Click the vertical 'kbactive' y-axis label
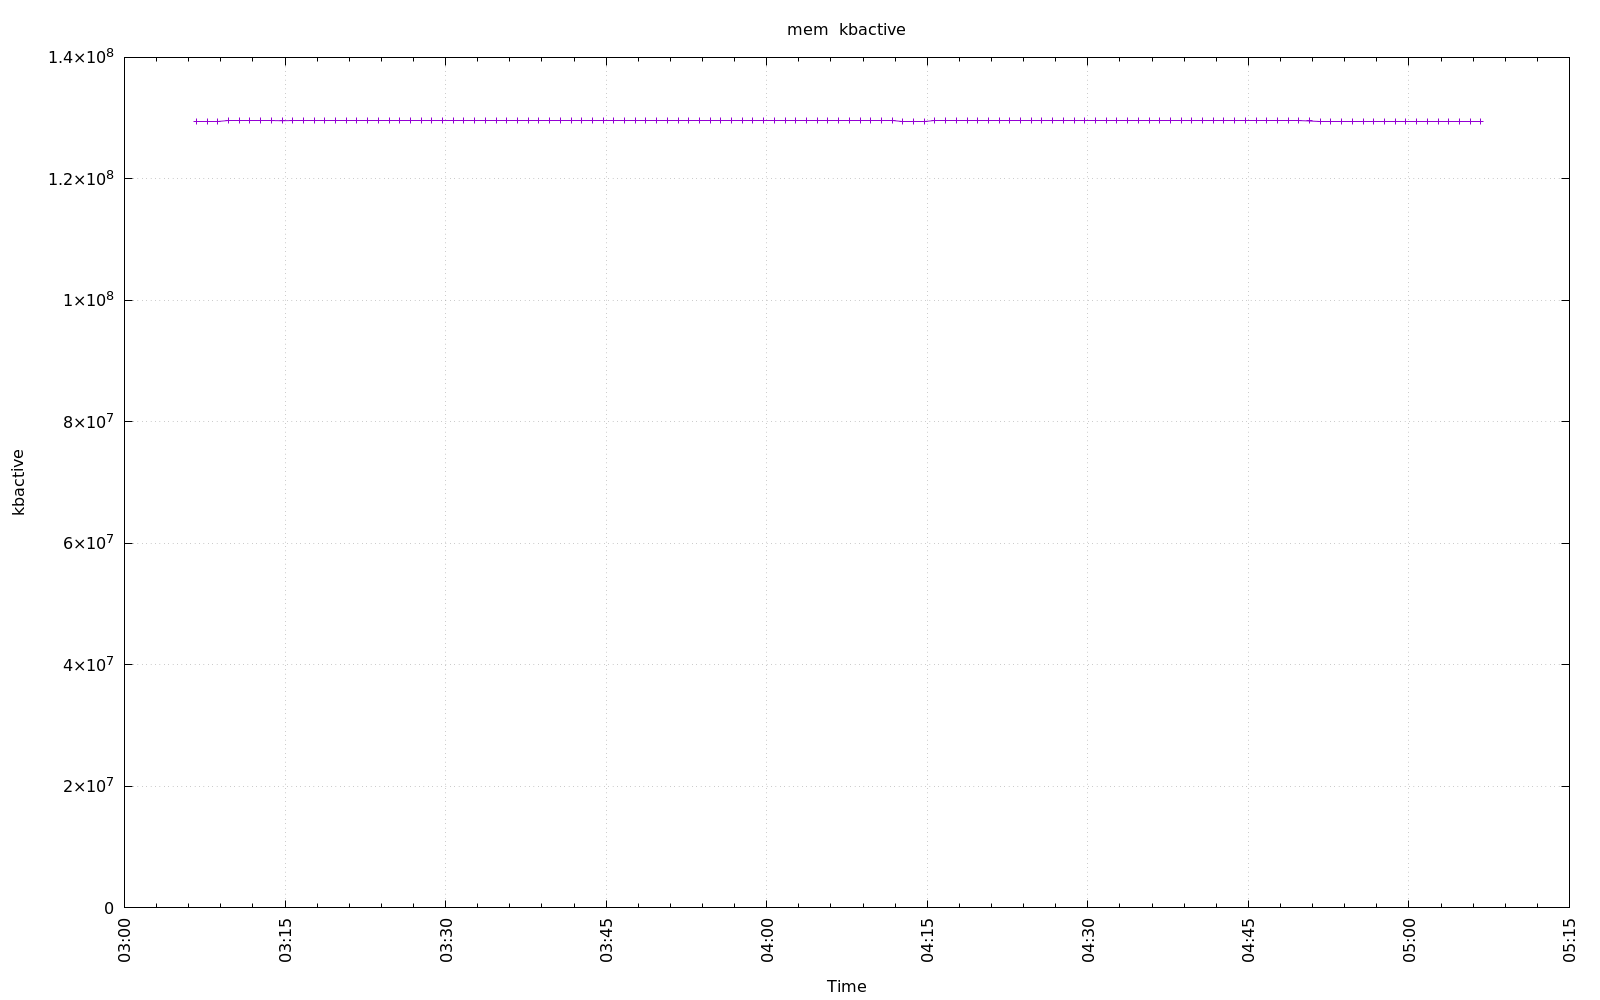This screenshot has width=1600, height=1000. point(18,482)
